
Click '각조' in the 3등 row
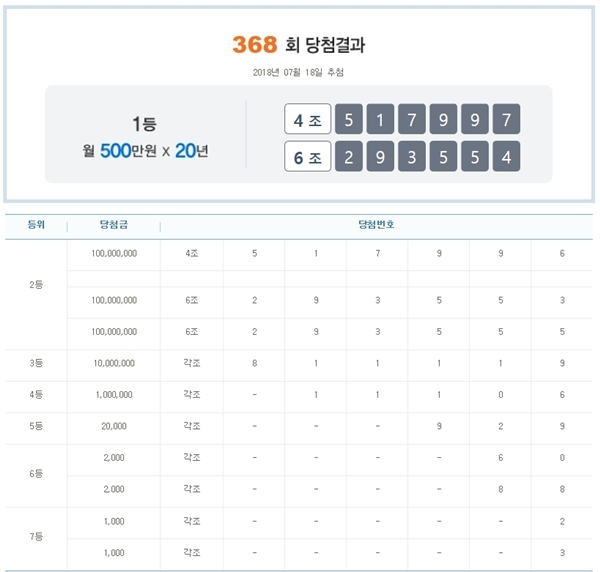[192, 363]
